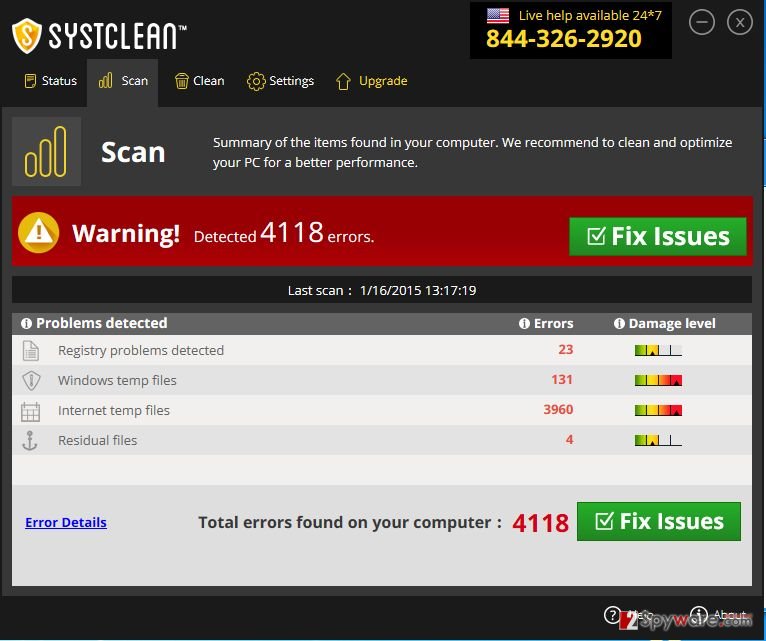766x641 pixels.
Task: Click the Last scan date text
Action: (x=418, y=291)
